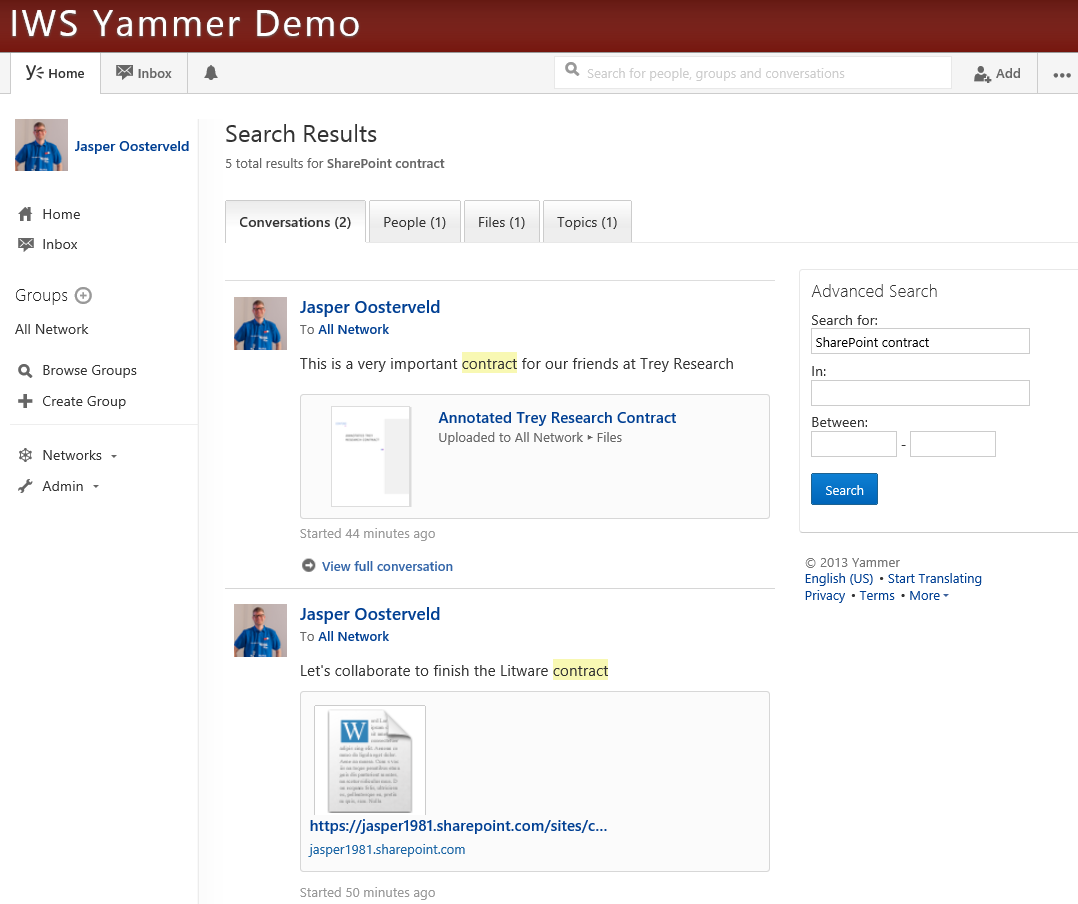Click the search magnifier icon in top bar
Image resolution: width=1078 pixels, height=904 pixels.
point(572,69)
